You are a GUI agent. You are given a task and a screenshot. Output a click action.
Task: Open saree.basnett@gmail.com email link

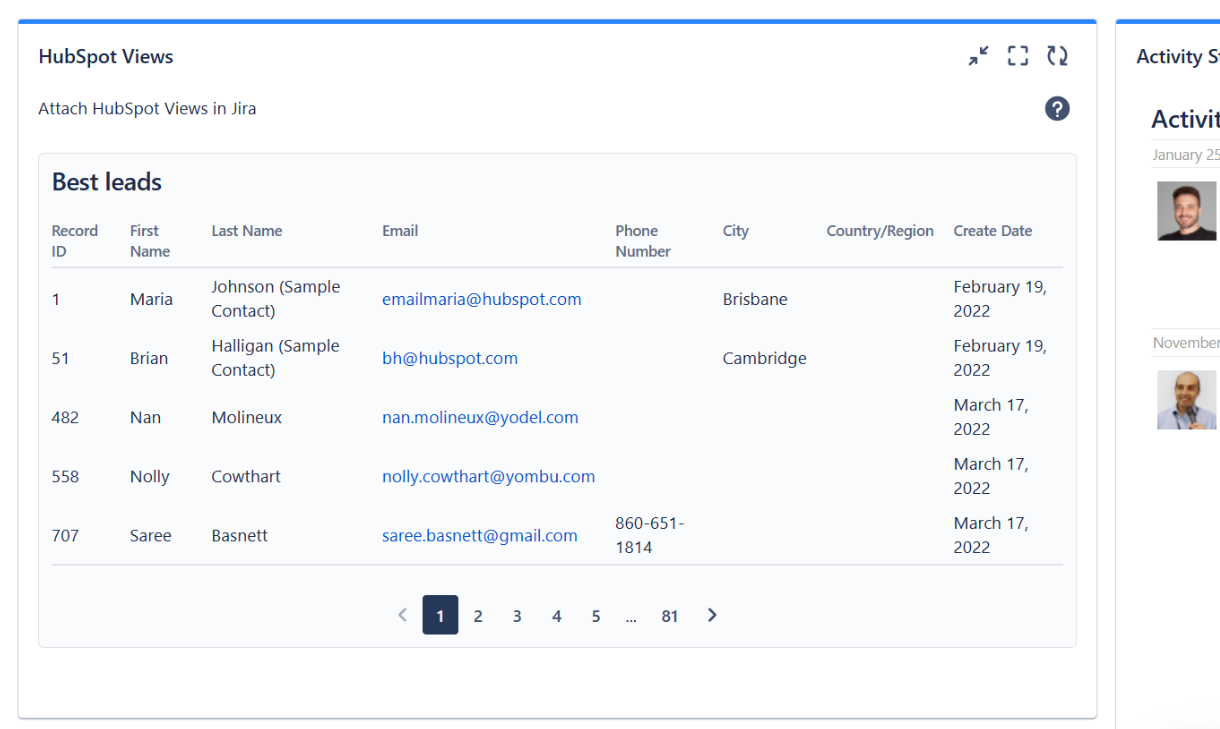[x=479, y=535]
